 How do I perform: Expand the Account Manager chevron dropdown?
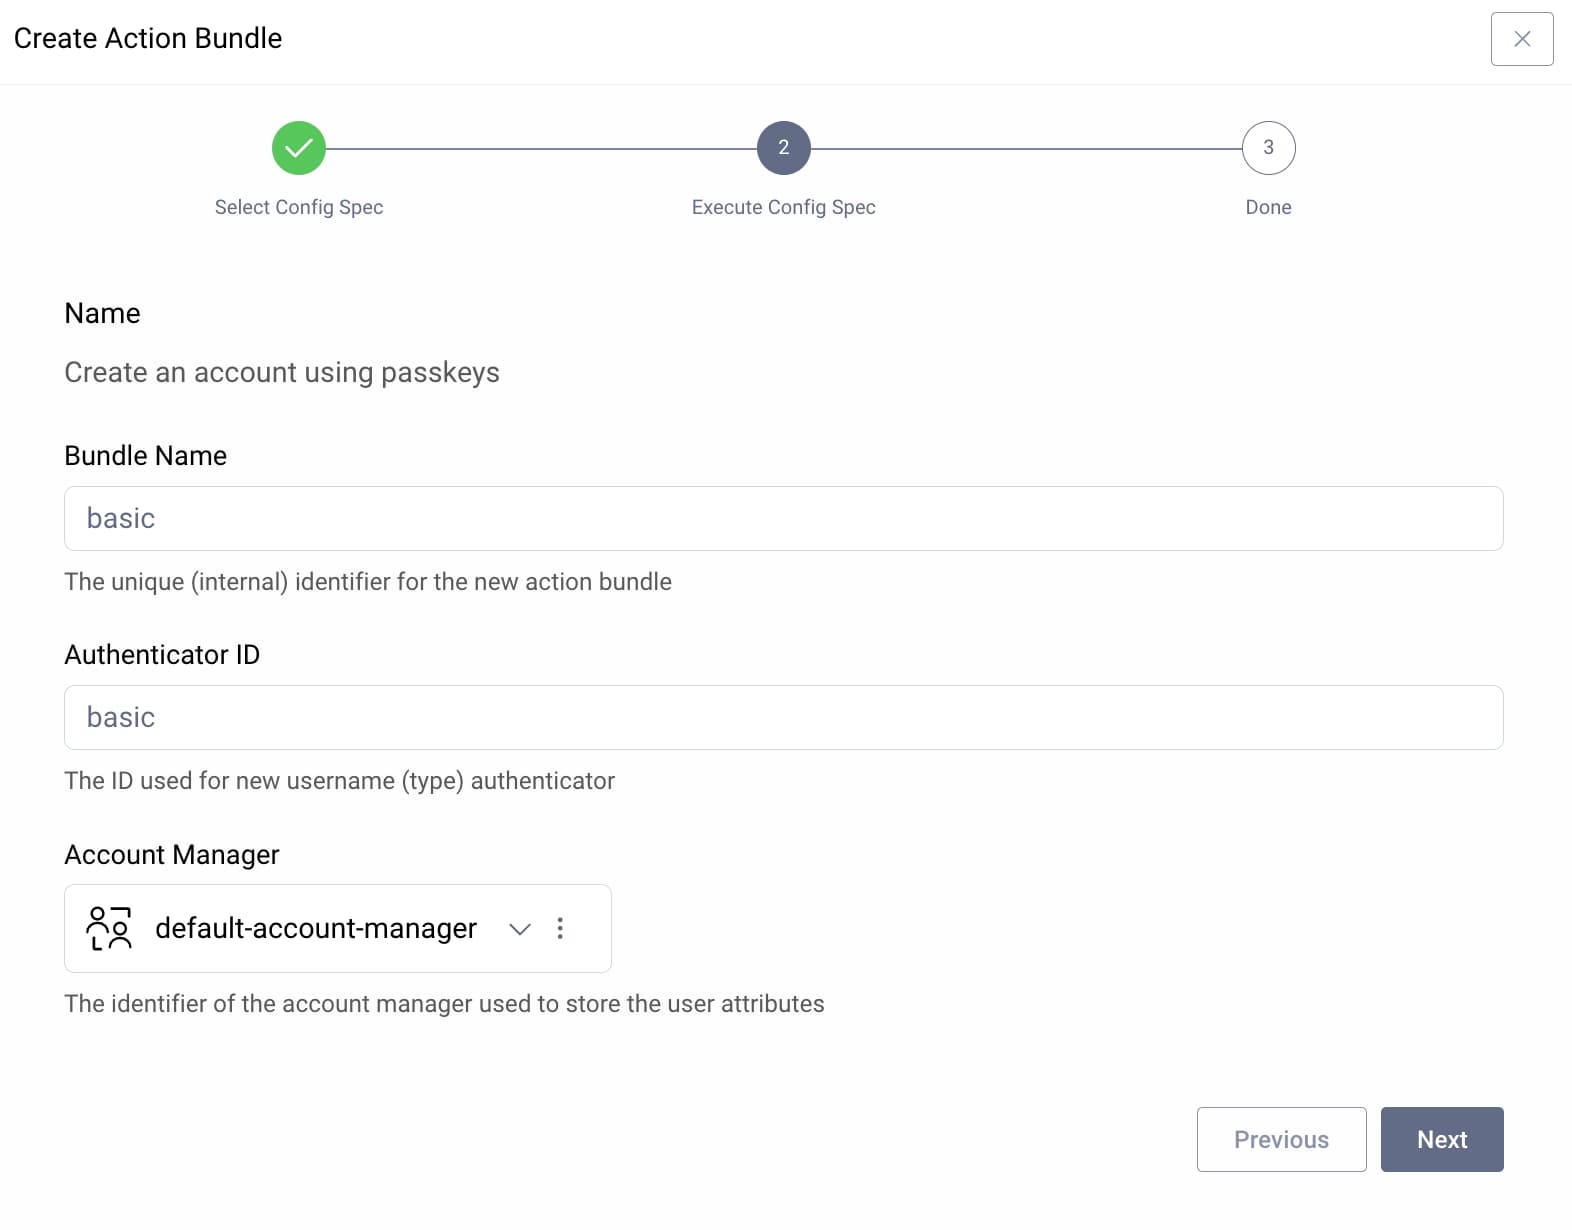(x=519, y=929)
